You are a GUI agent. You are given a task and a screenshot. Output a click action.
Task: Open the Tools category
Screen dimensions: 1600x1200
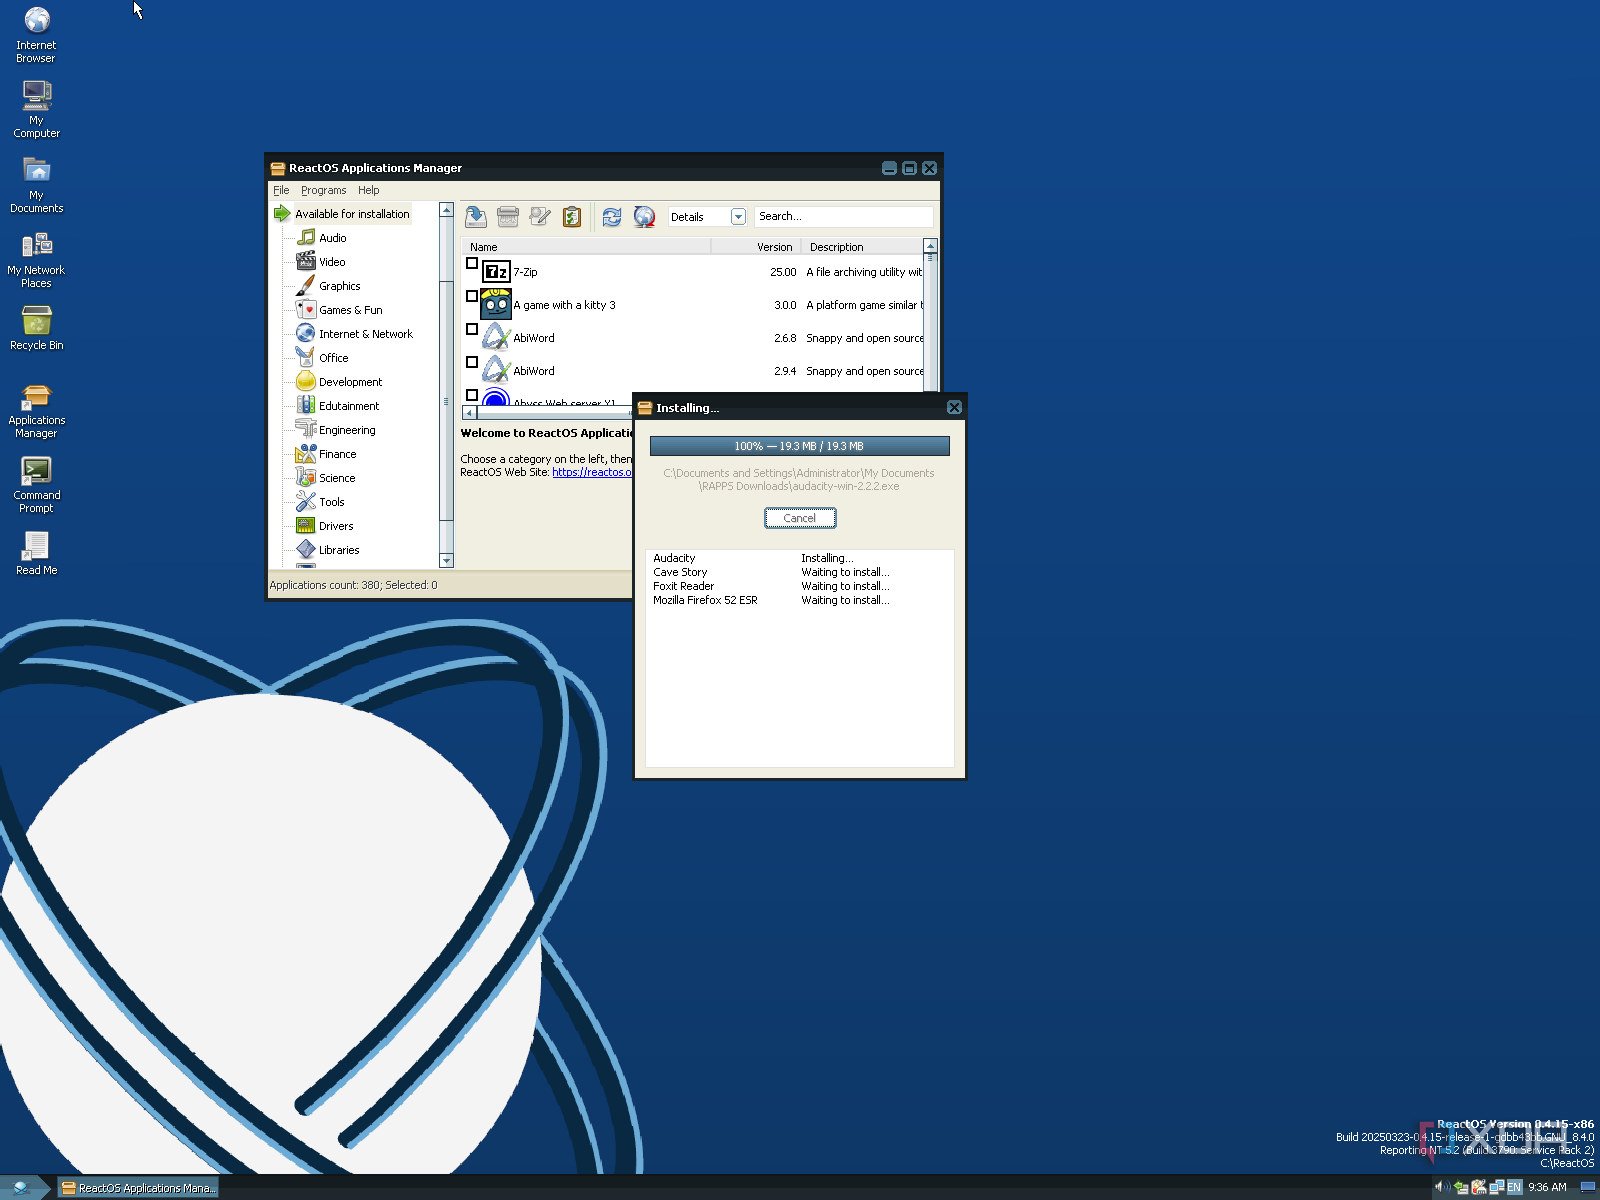(x=331, y=502)
